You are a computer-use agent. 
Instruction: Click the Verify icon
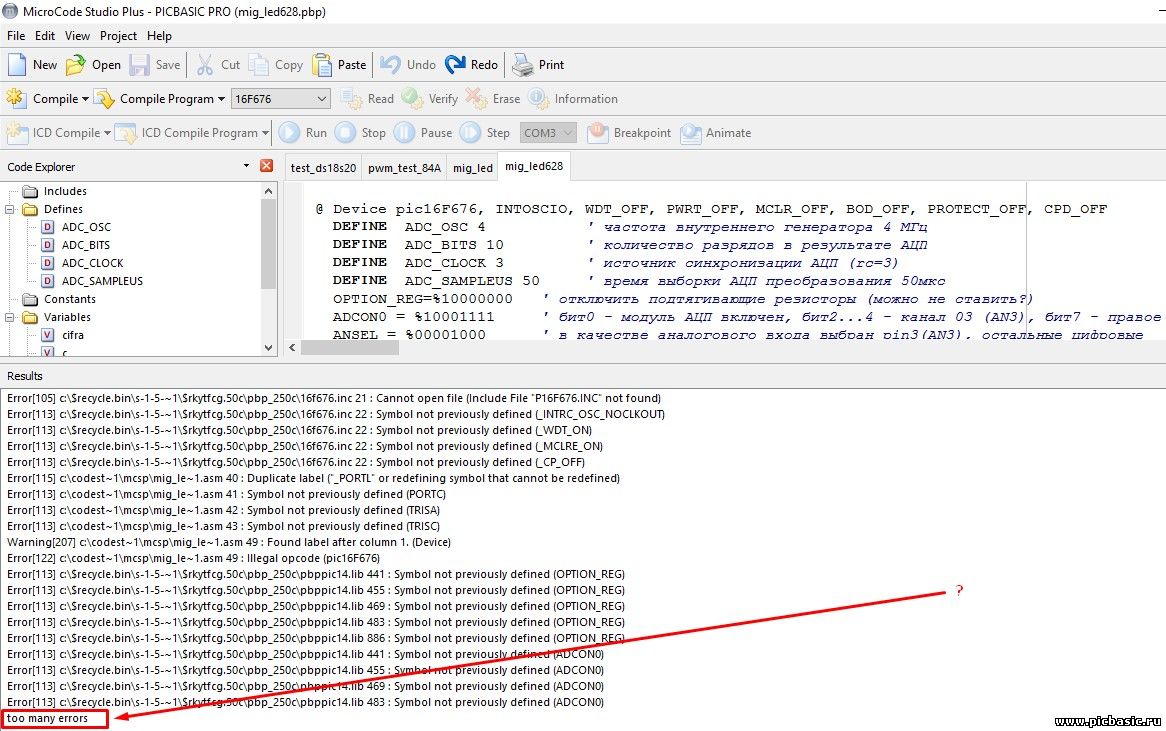(412, 98)
